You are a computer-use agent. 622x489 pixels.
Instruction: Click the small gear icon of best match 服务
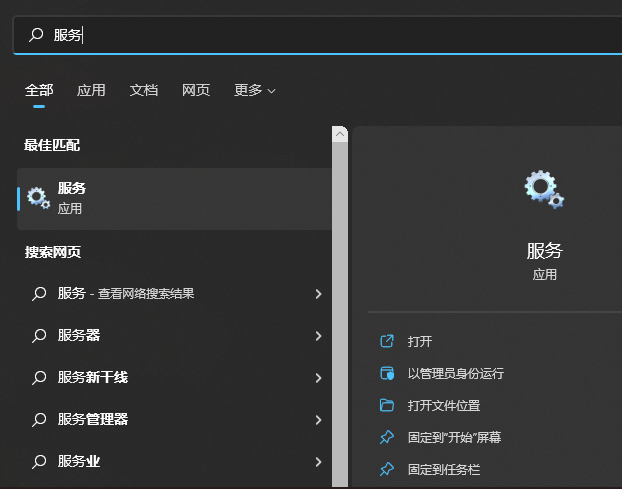pos(38,198)
